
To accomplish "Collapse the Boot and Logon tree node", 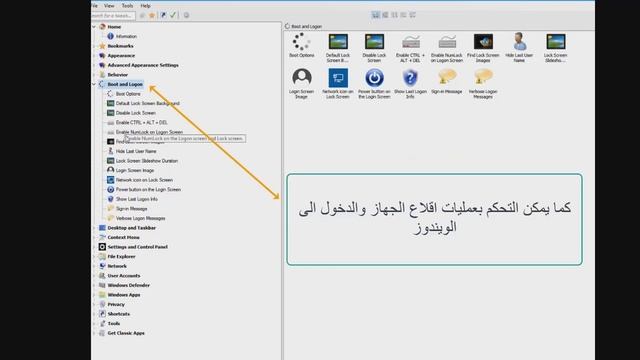I will (x=94, y=84).
